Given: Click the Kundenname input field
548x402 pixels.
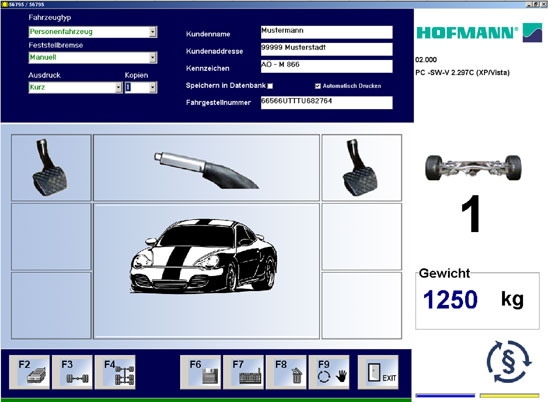Looking at the screenshot, I should [x=326, y=32].
